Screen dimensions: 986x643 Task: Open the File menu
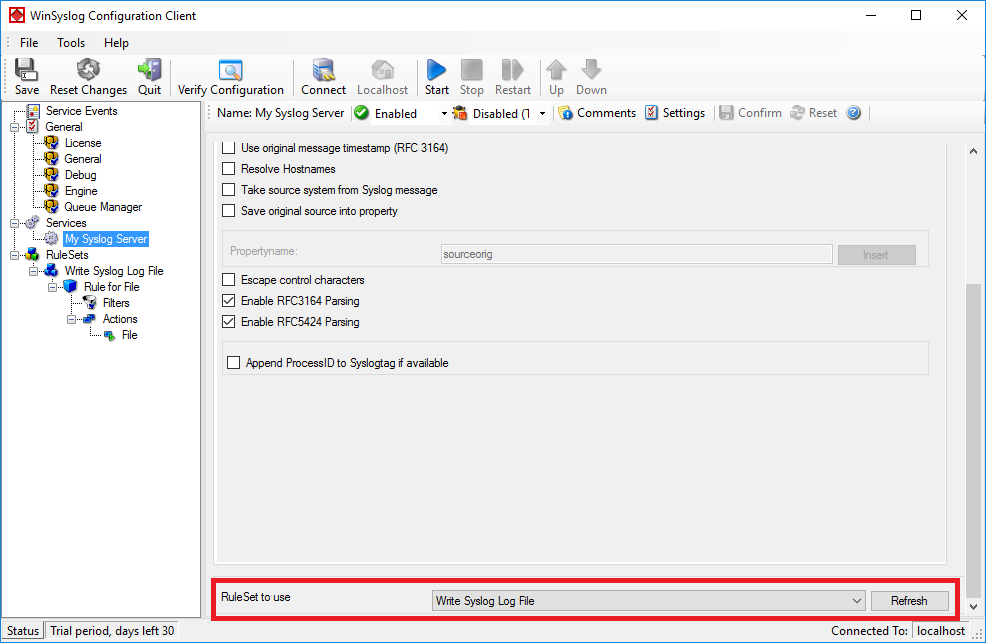(29, 43)
